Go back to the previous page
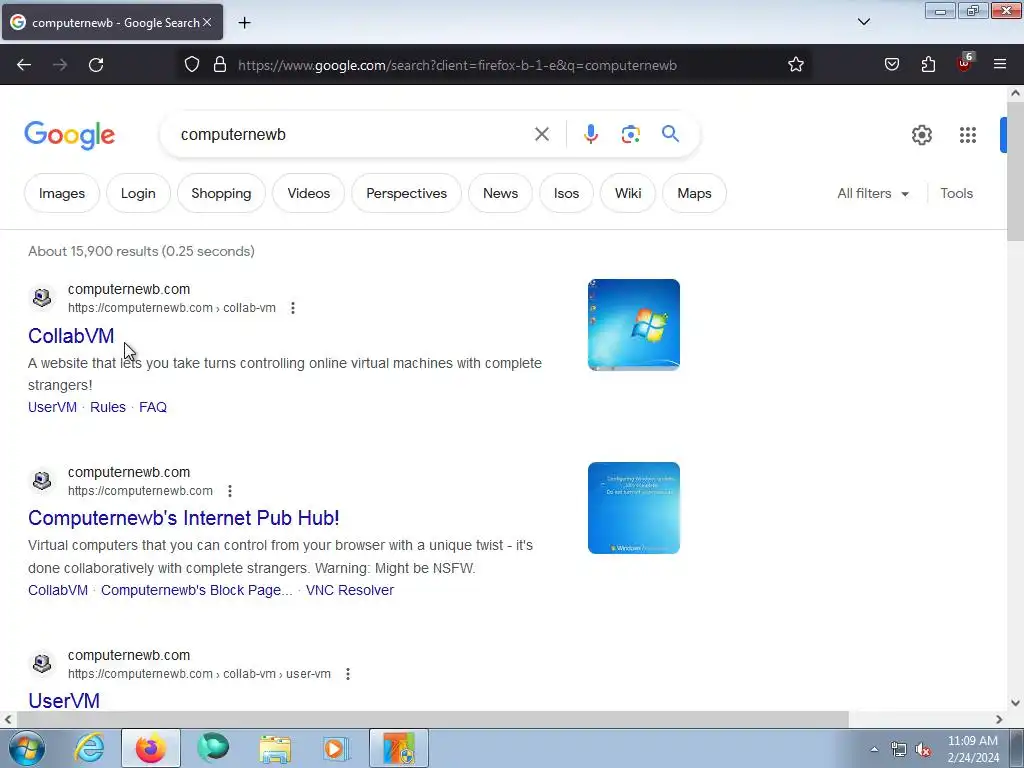 coord(24,65)
